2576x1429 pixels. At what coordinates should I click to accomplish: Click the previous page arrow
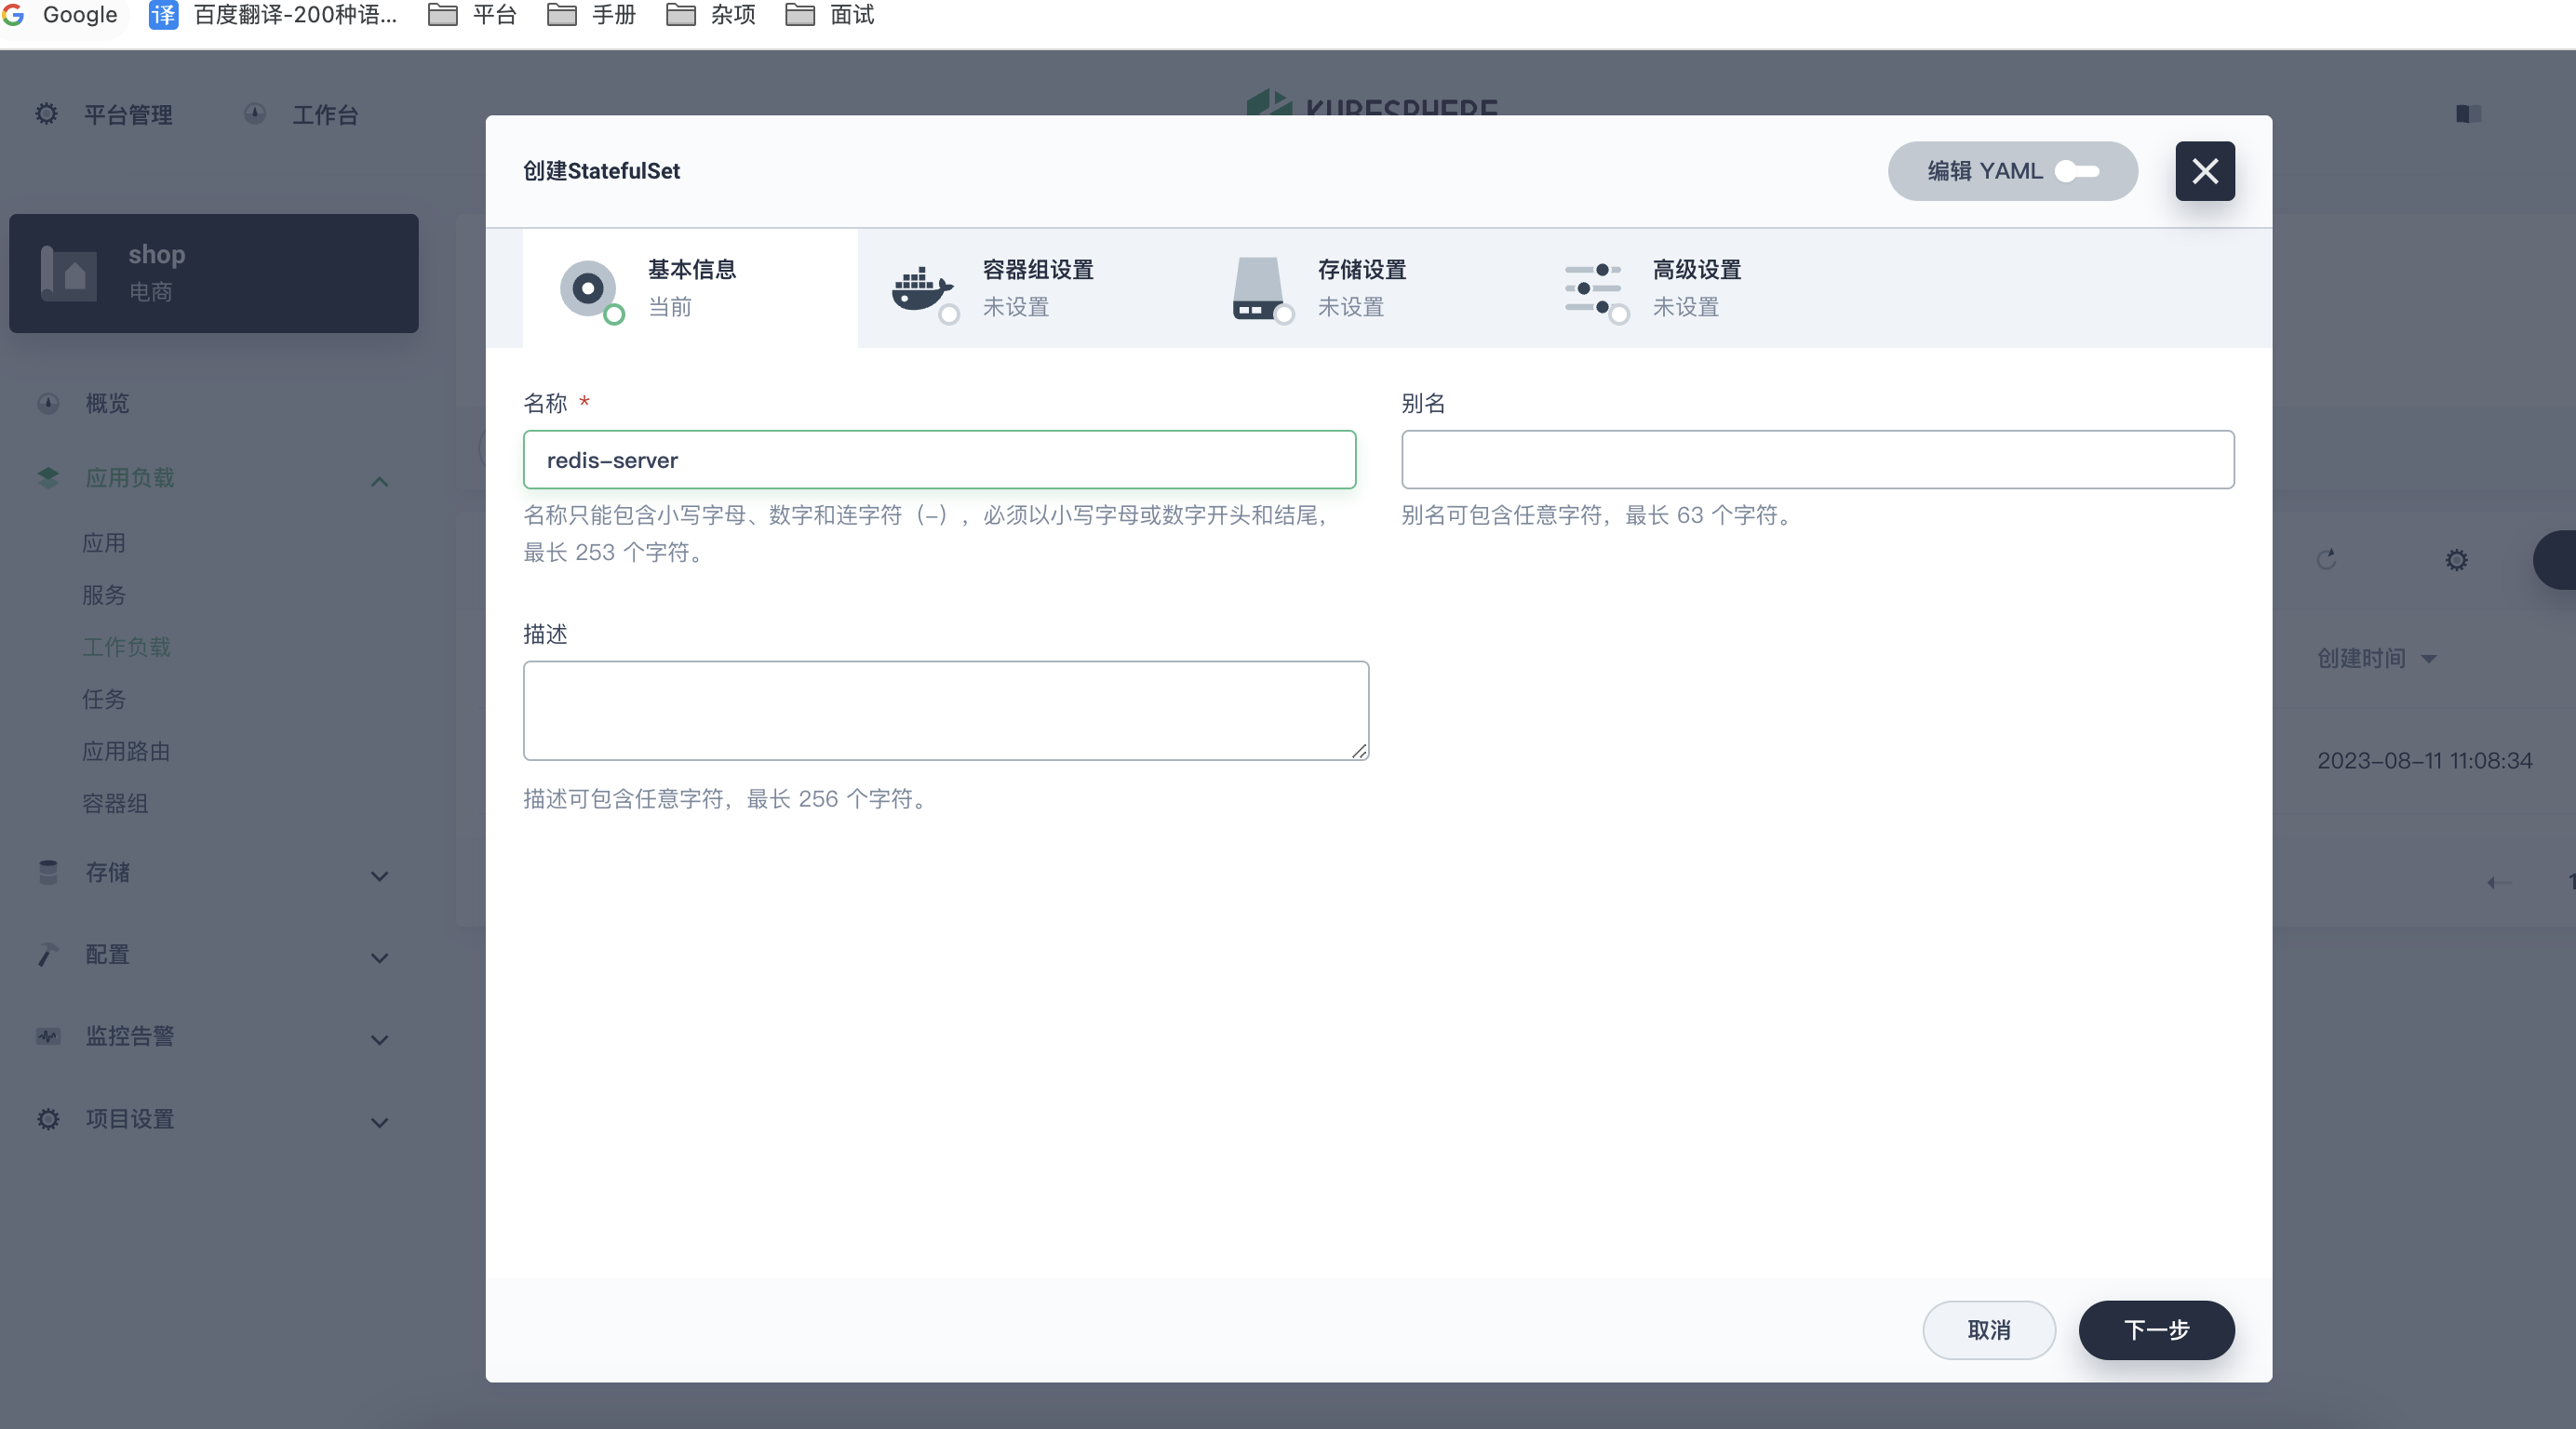2498,881
